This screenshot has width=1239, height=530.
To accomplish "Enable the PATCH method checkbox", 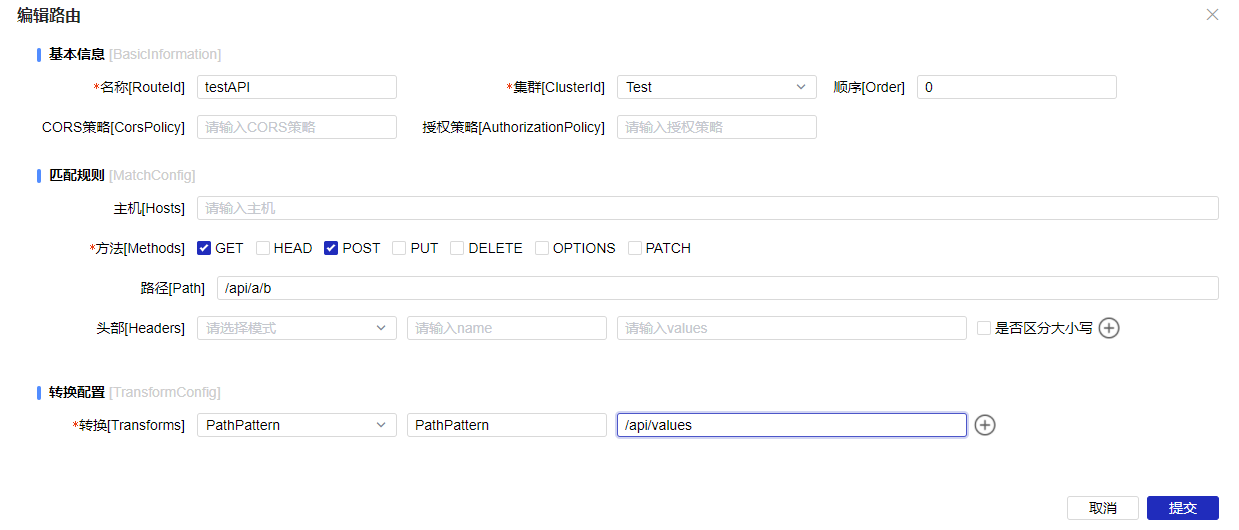I will (x=635, y=248).
